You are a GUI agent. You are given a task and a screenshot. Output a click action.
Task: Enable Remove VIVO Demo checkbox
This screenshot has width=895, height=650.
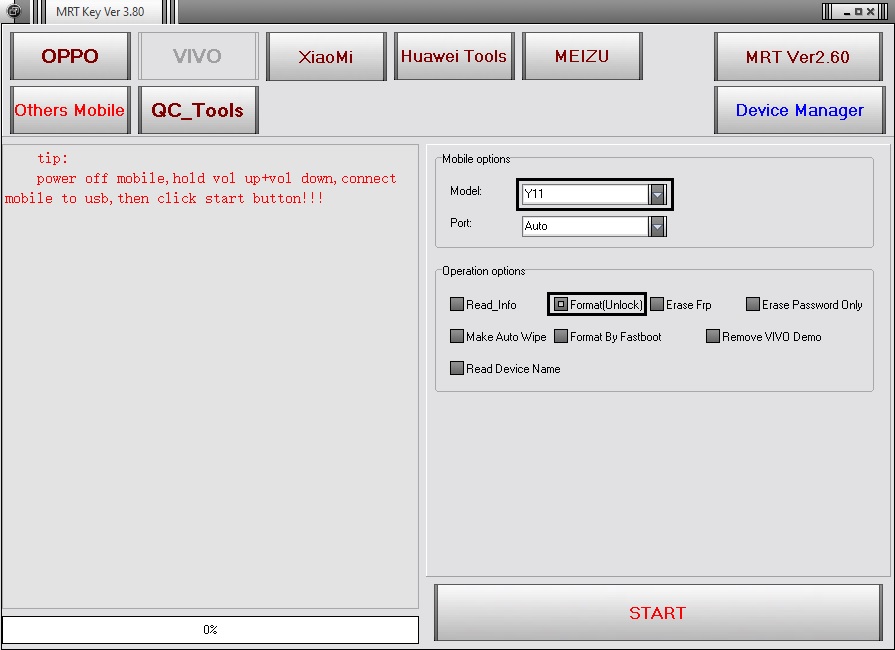tap(713, 336)
